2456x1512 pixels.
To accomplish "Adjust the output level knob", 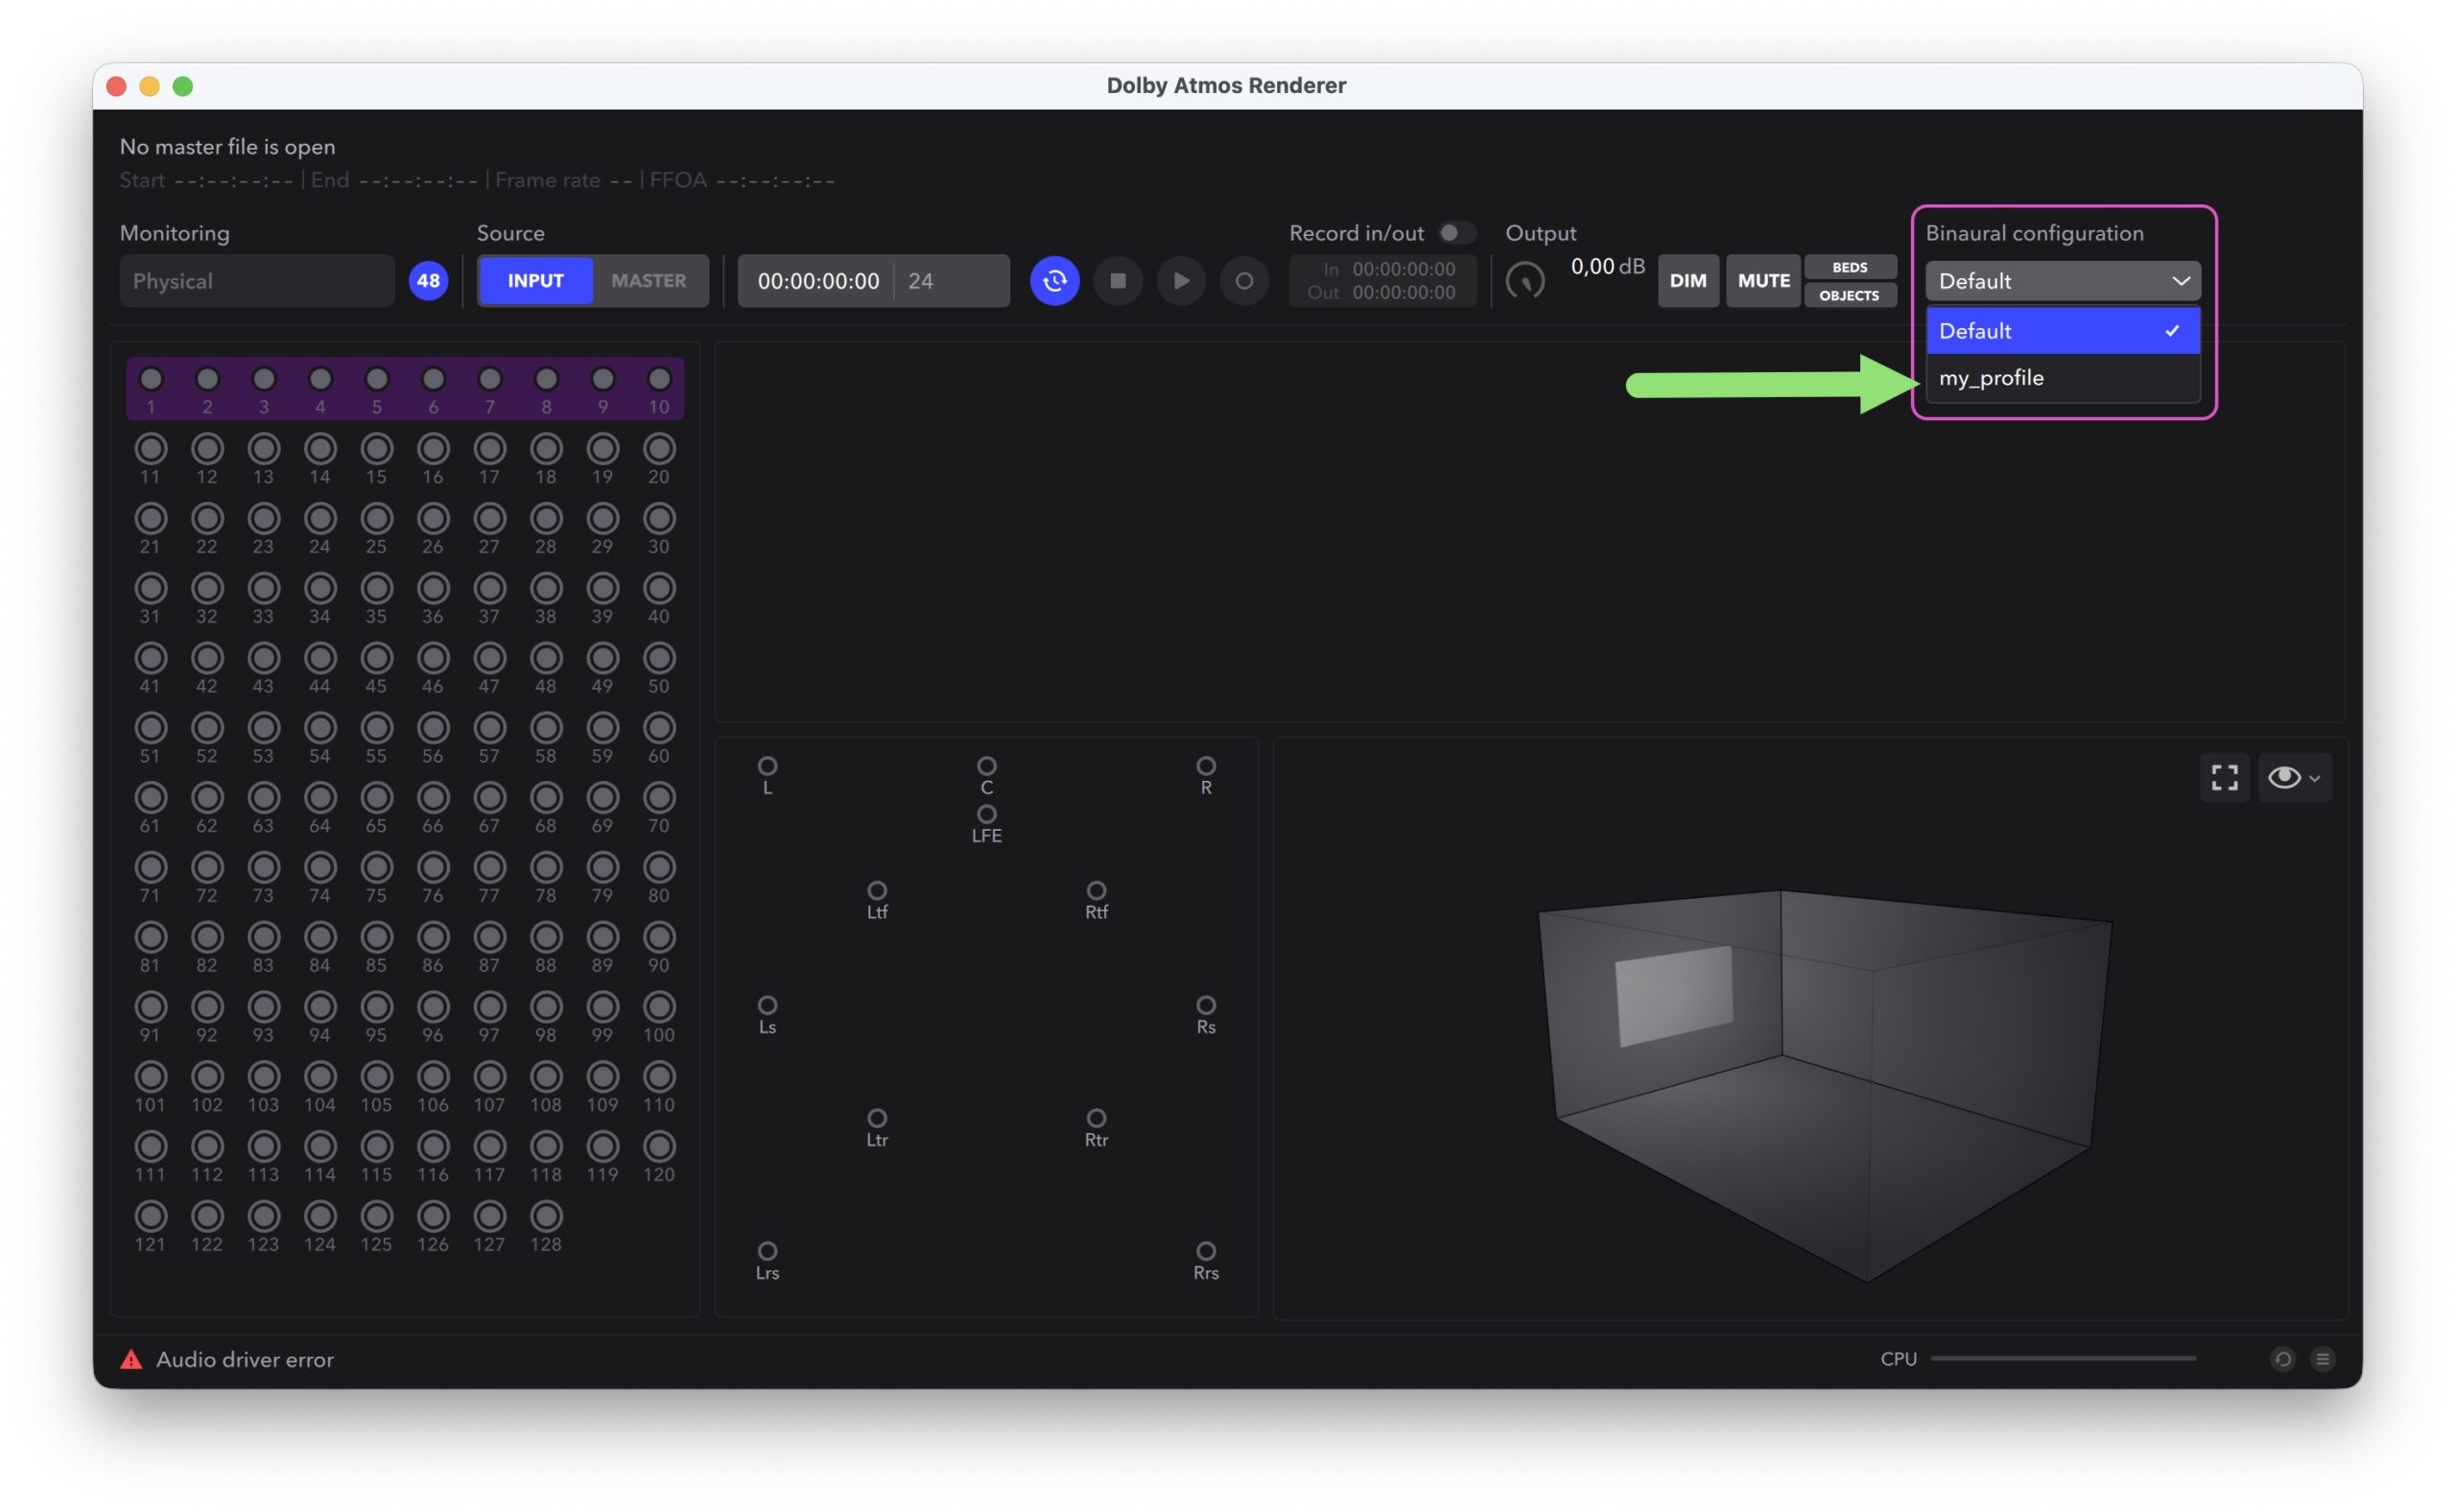I will [1525, 281].
